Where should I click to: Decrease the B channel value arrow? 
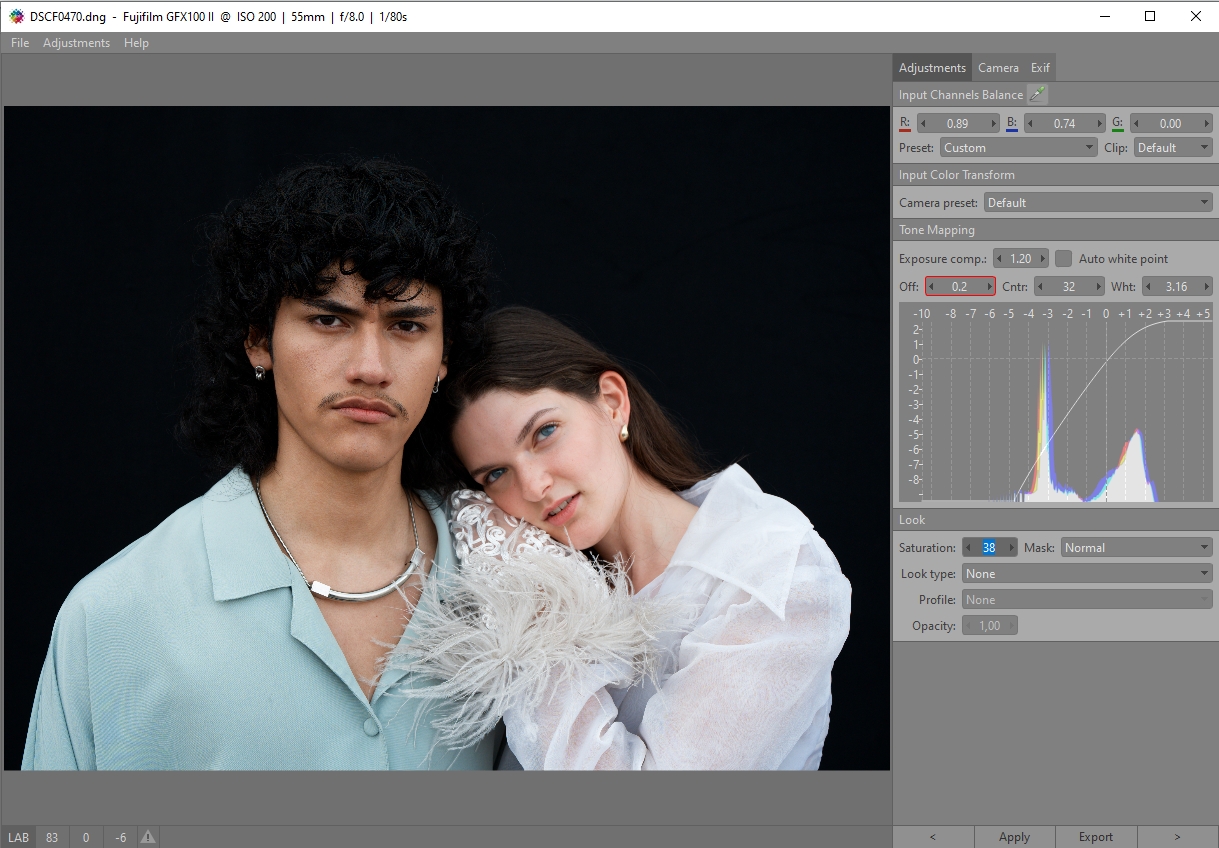pyautogui.click(x=1030, y=124)
